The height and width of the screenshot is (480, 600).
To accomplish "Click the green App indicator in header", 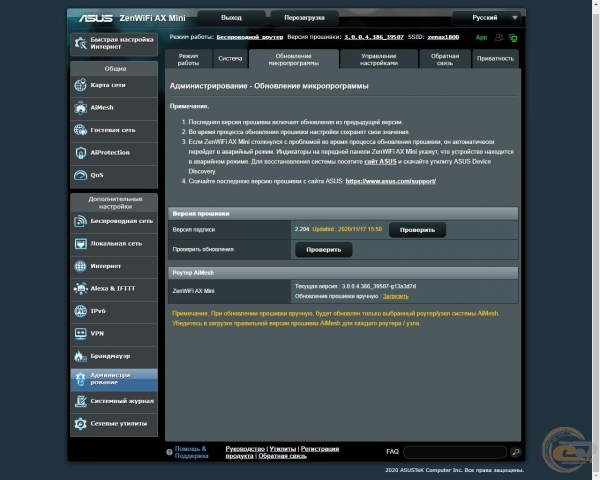I will point(481,38).
